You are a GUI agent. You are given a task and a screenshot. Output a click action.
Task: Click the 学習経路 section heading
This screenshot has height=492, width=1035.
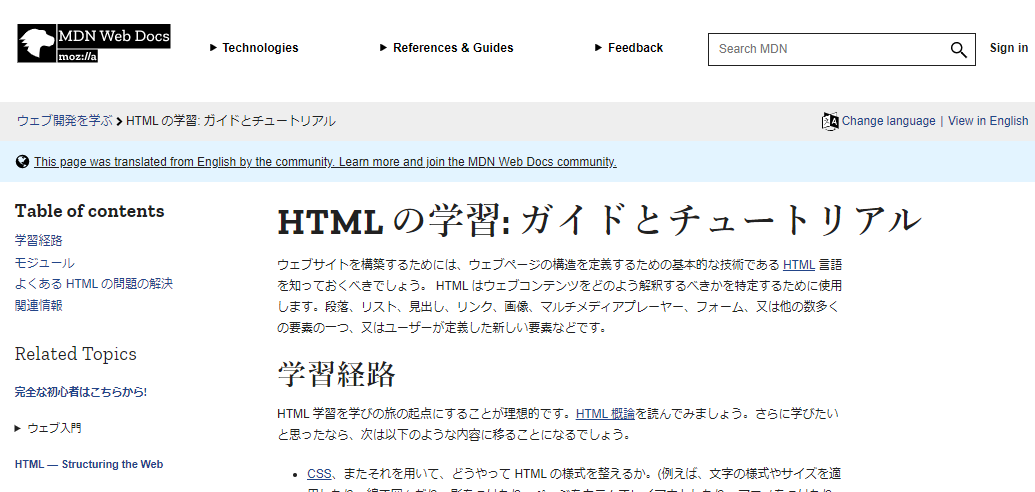pyautogui.click(x=336, y=374)
